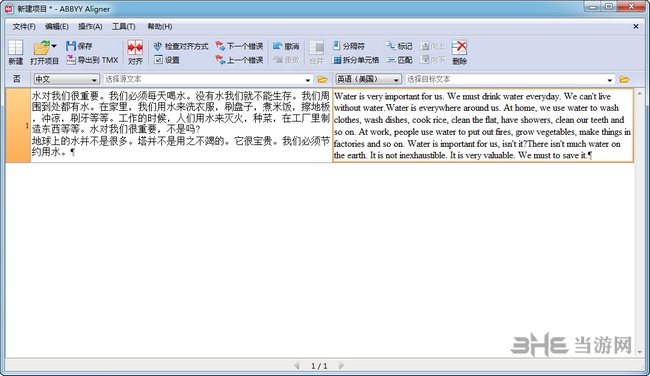650x376 pixels.
Task: Click the Chinese source text cell
Action: point(181,125)
